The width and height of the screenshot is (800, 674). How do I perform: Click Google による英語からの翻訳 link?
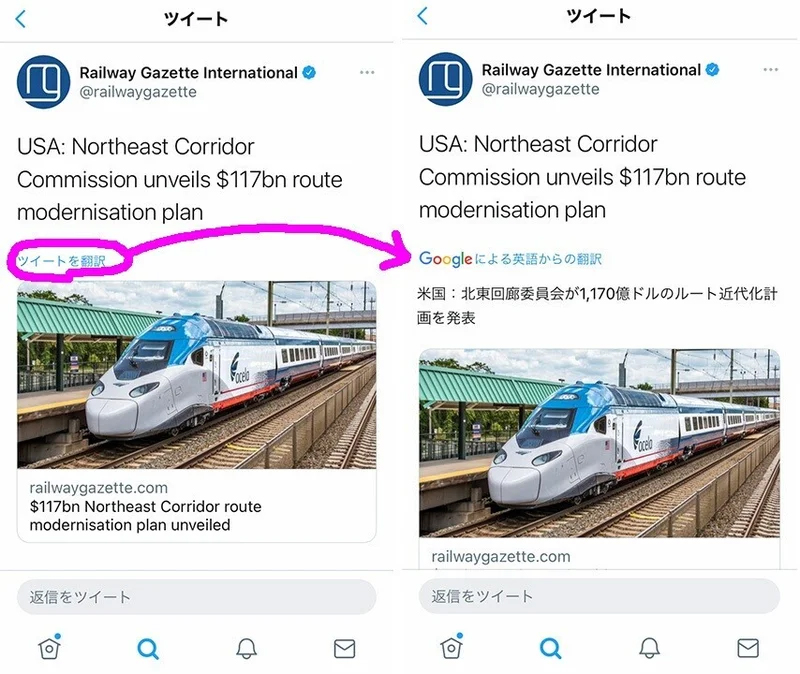(x=510, y=259)
